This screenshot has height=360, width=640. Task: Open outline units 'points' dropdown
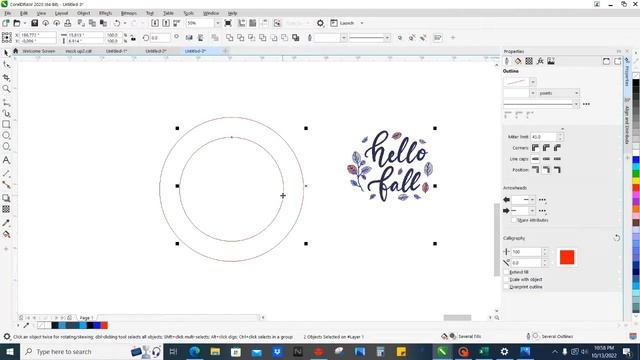point(576,93)
